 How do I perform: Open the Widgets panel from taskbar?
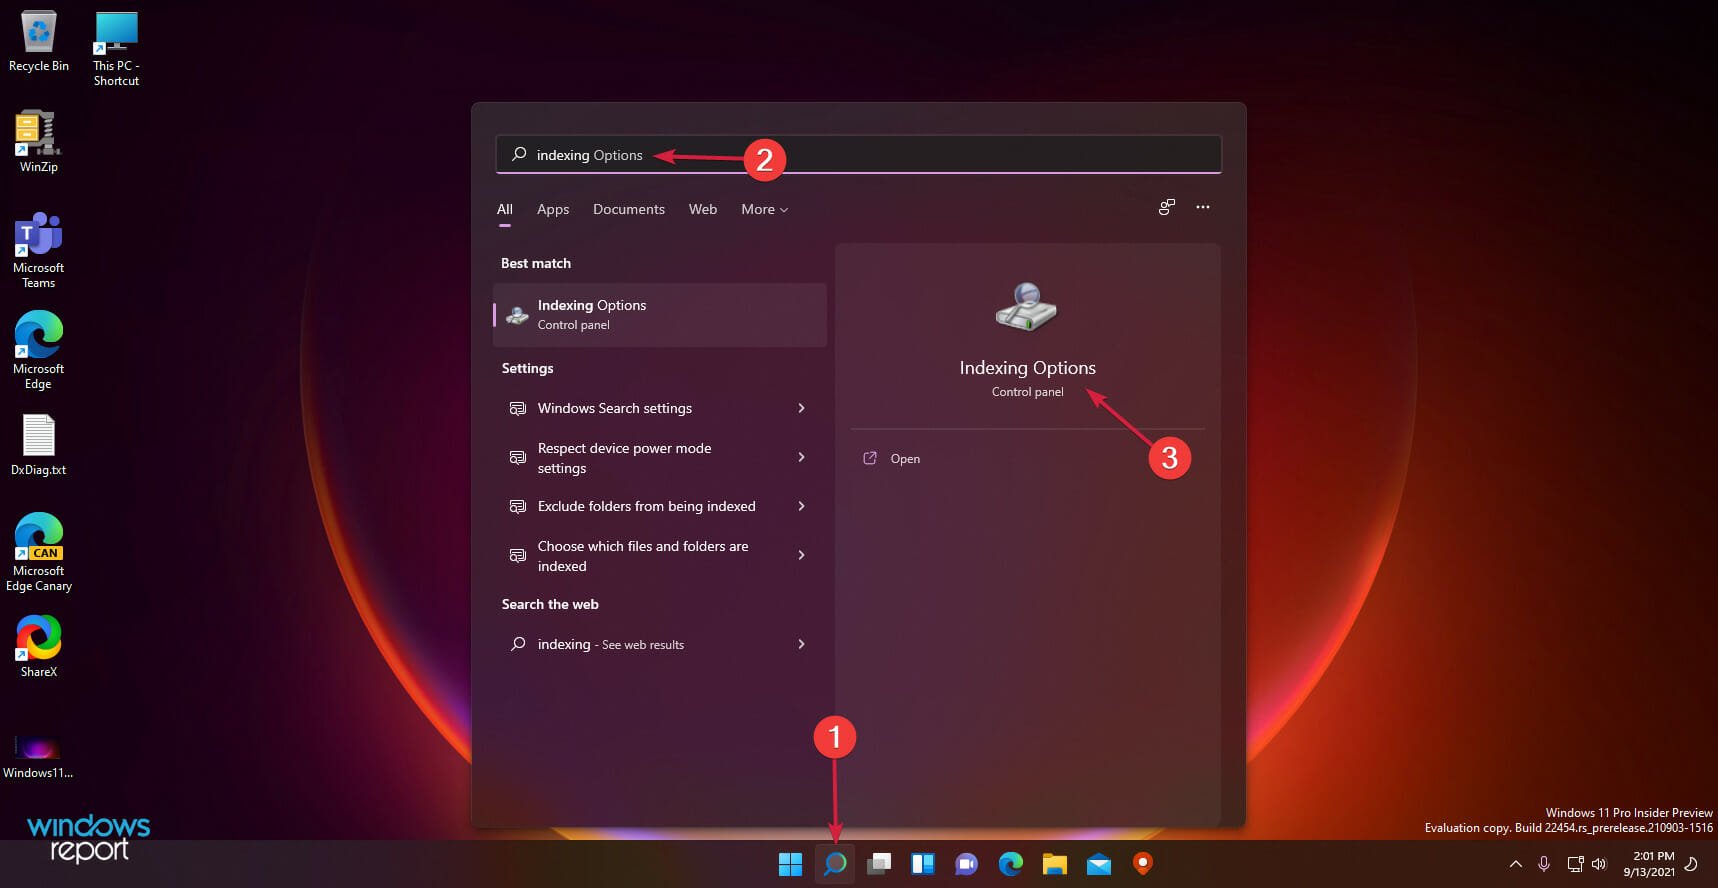point(922,864)
